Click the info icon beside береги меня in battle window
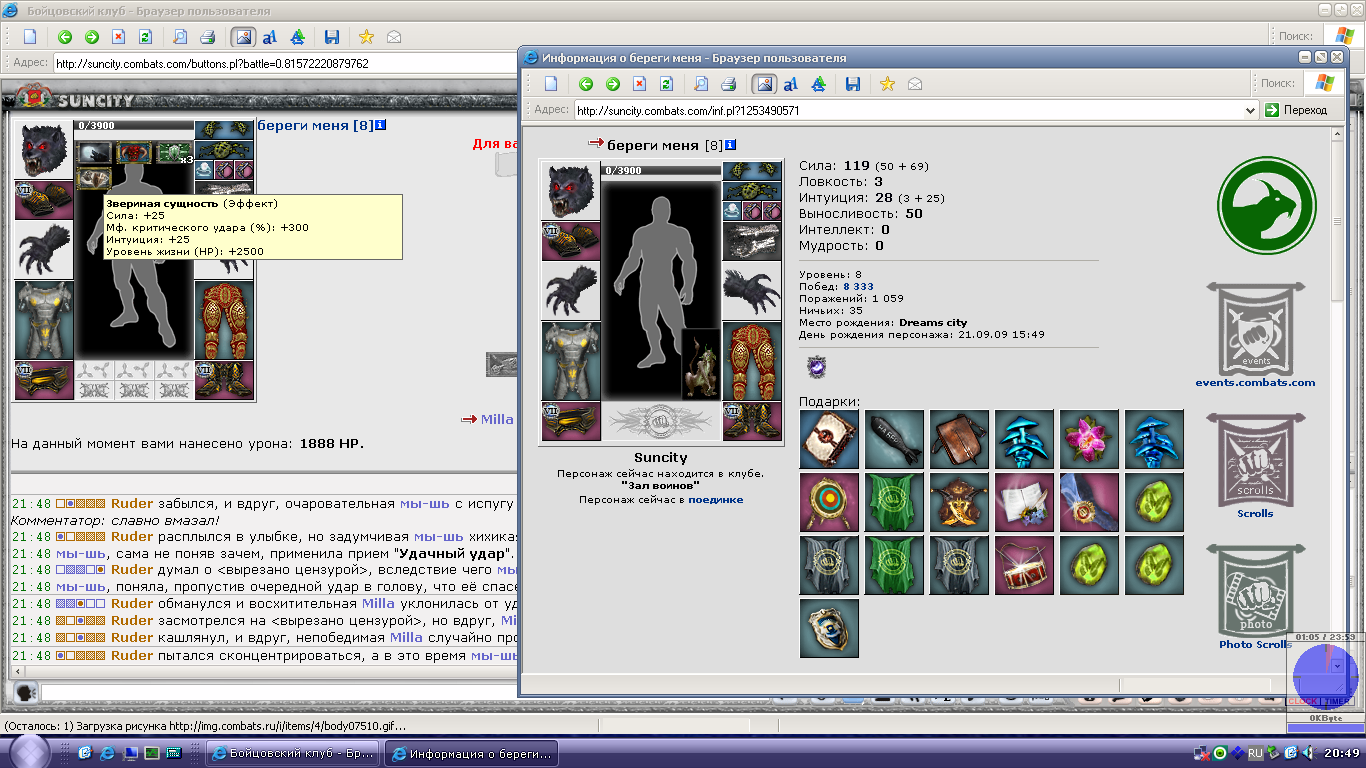Screen dimensions: 1366x768 pyautogui.click(x=381, y=125)
